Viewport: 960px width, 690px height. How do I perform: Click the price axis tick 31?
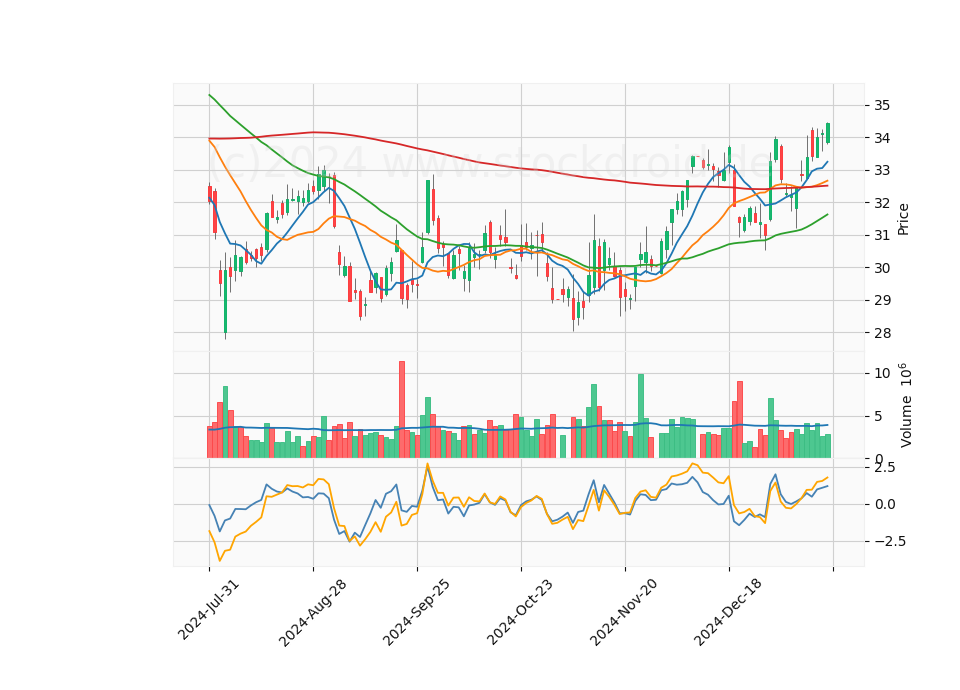pyautogui.click(x=882, y=235)
